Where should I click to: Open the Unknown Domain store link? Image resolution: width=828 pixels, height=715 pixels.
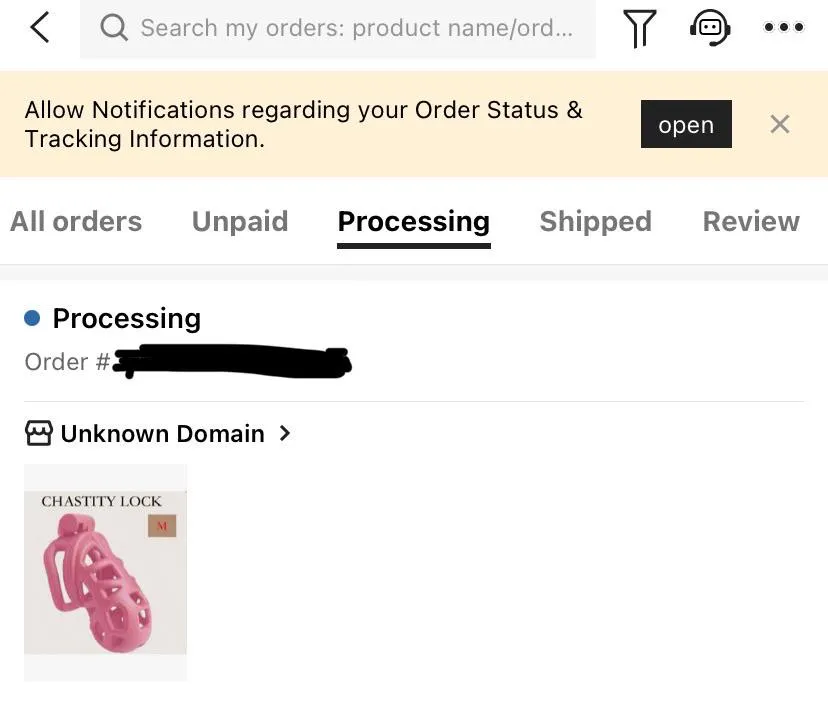click(162, 433)
